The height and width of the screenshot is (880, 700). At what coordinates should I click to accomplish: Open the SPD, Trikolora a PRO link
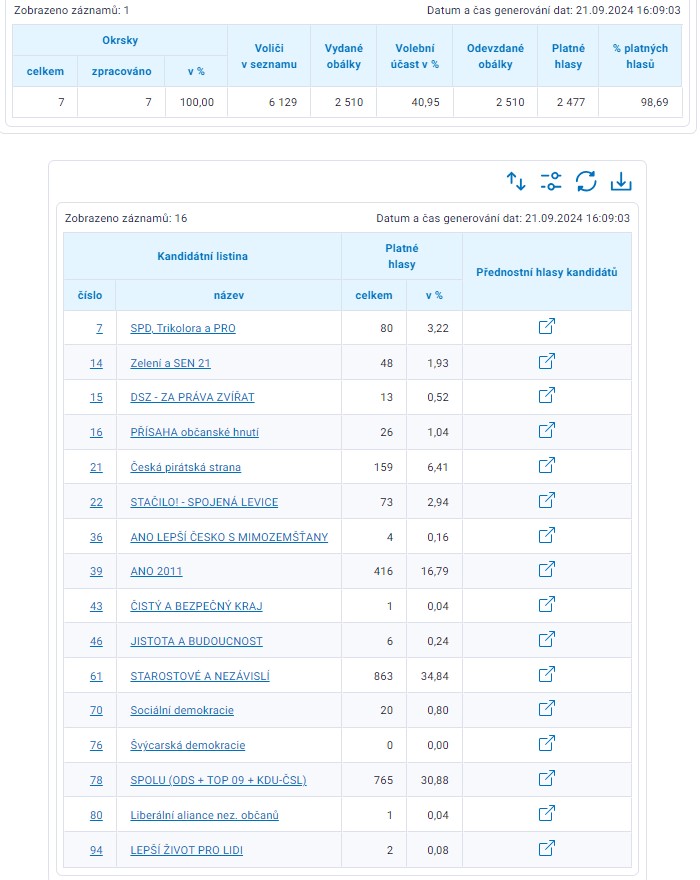point(183,328)
